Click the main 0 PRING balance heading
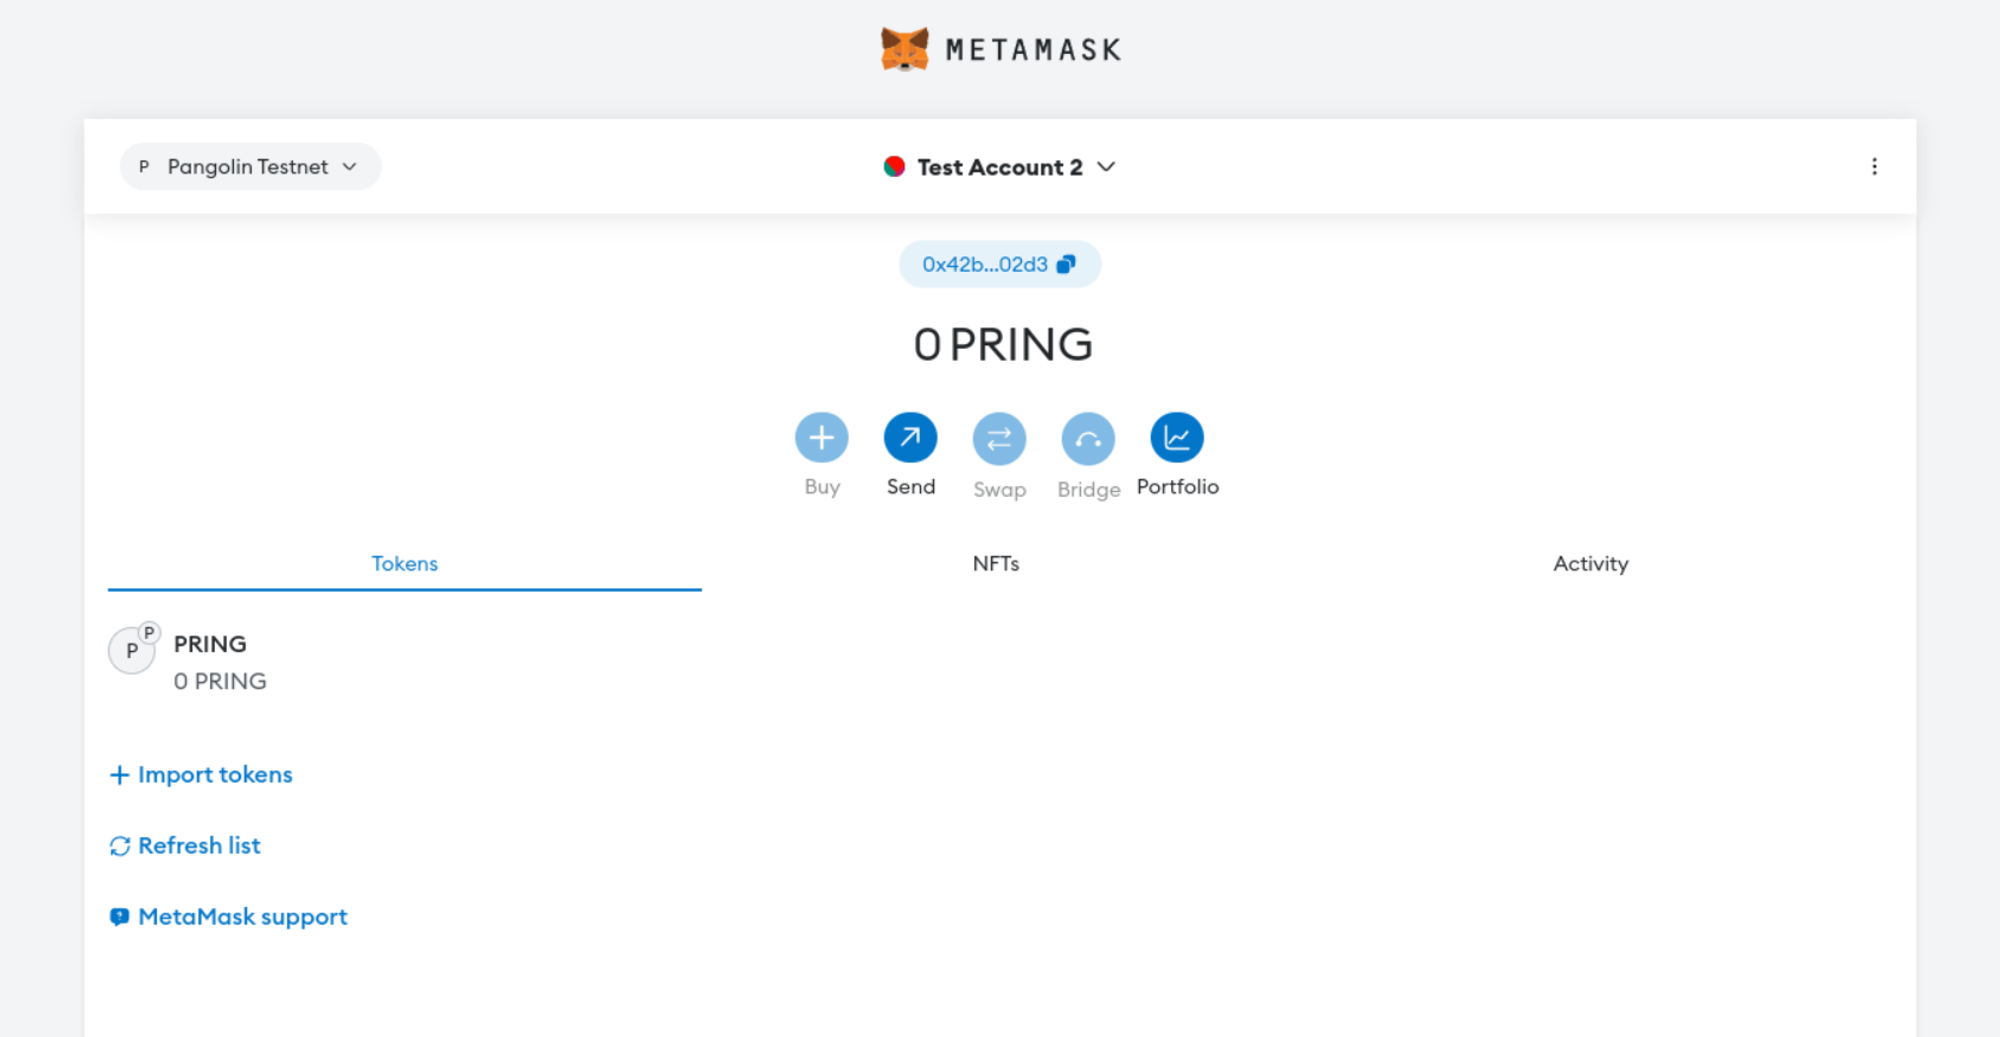Viewport: 2000px width, 1037px height. 1003,345
